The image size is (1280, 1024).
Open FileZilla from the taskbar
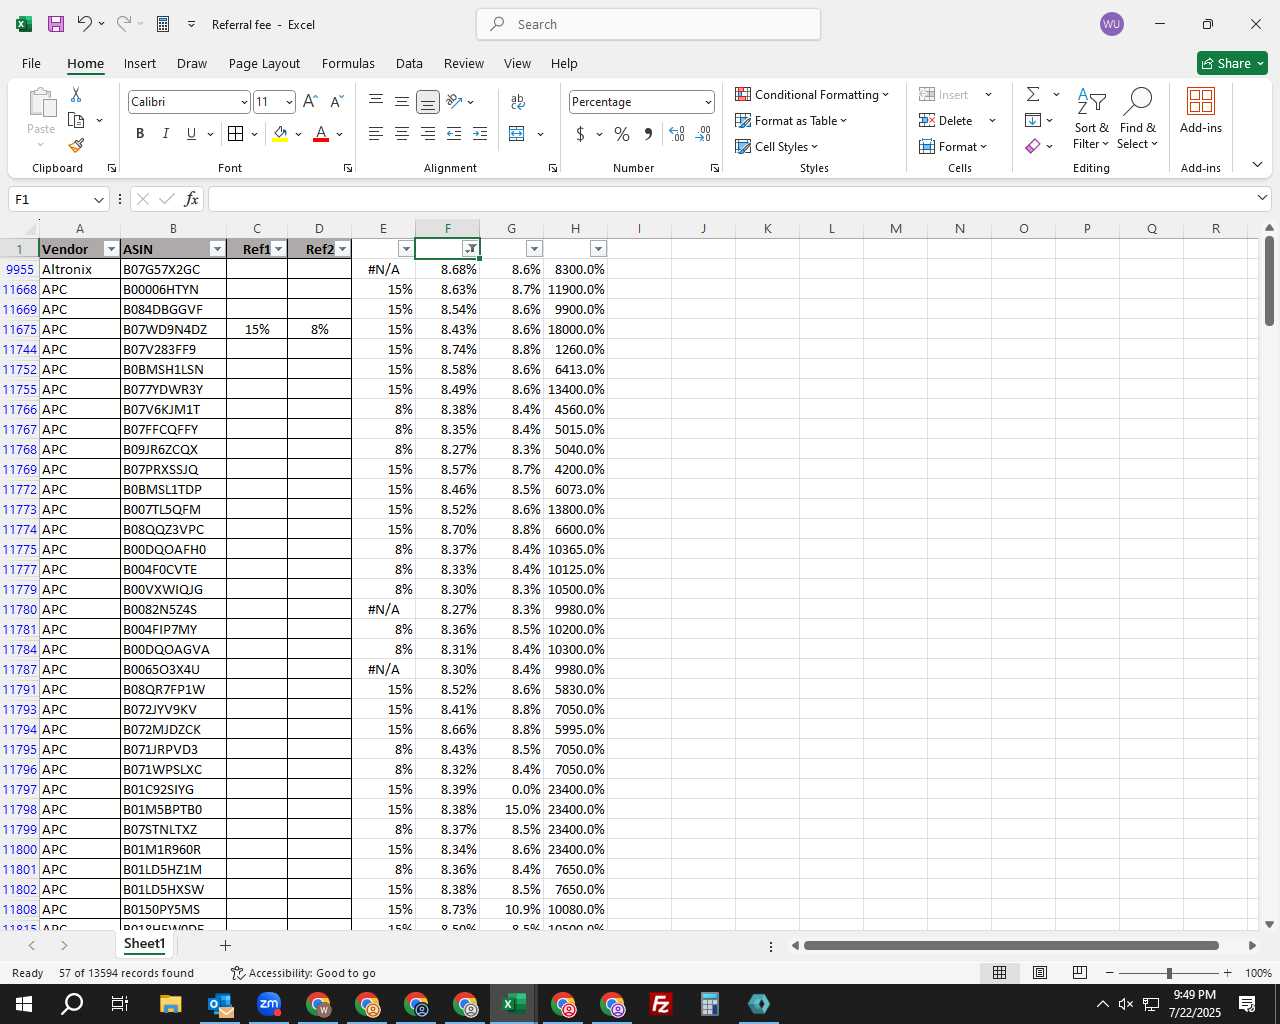660,1004
